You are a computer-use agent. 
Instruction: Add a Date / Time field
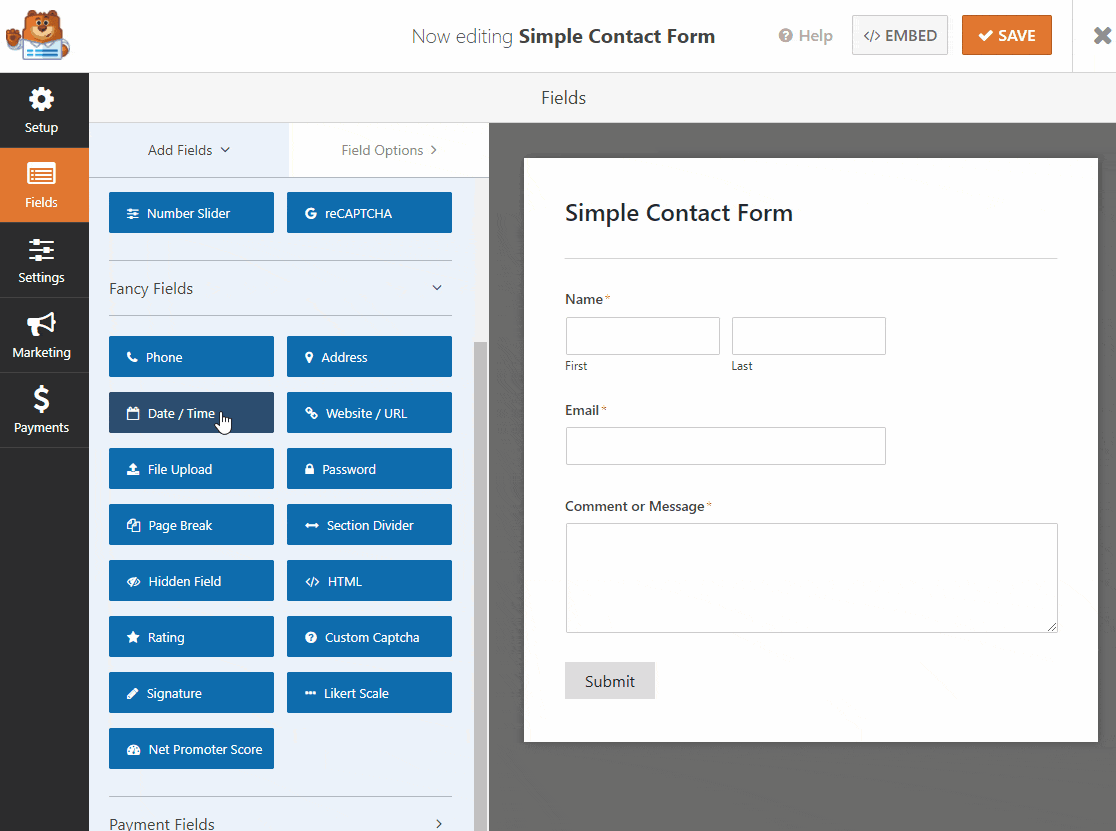coord(191,413)
